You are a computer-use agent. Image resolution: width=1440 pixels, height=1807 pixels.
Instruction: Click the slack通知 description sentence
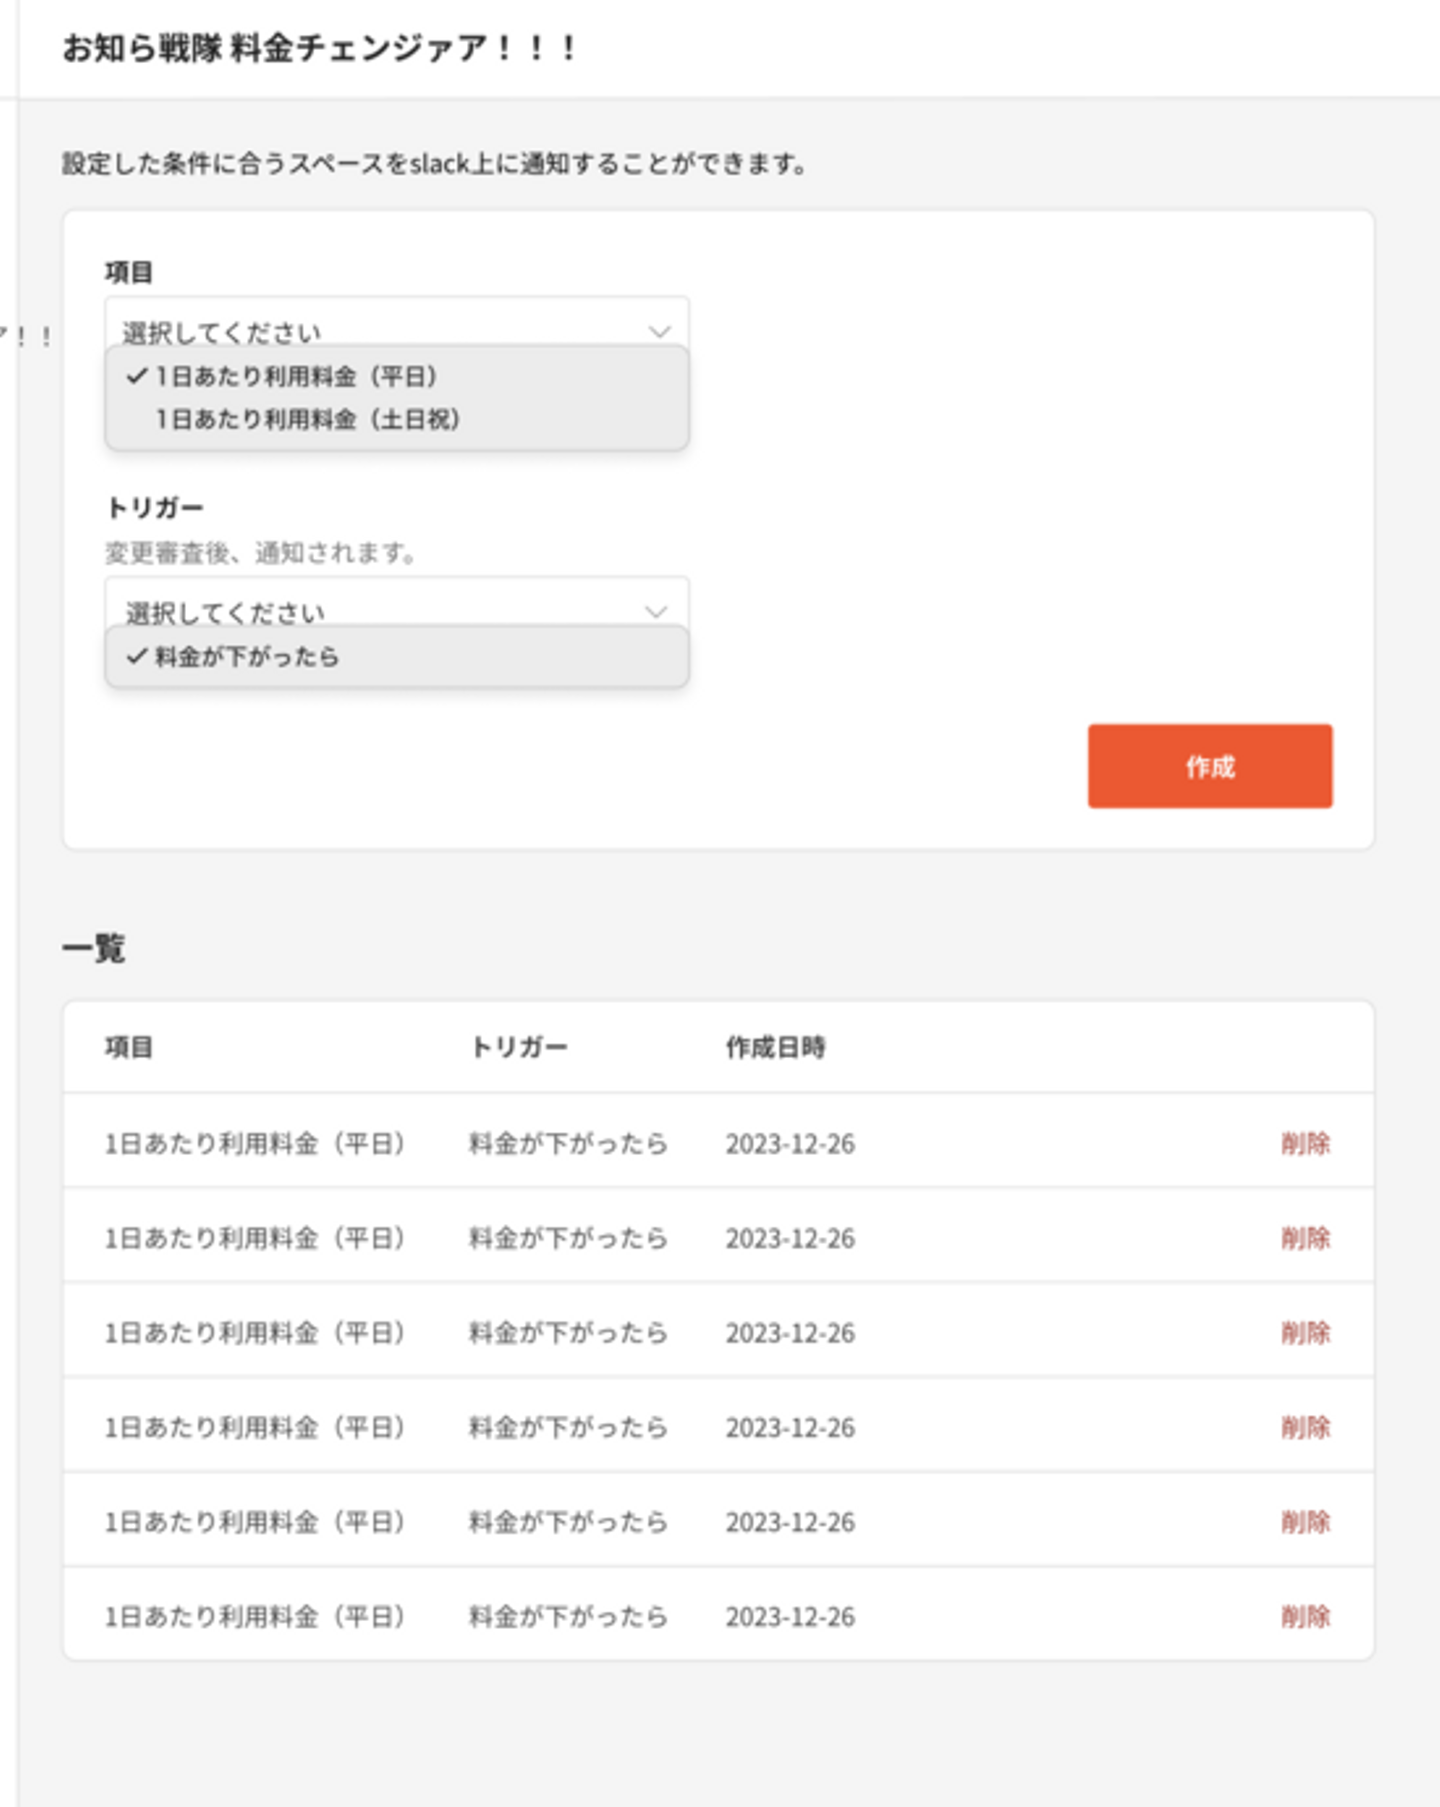click(x=435, y=163)
